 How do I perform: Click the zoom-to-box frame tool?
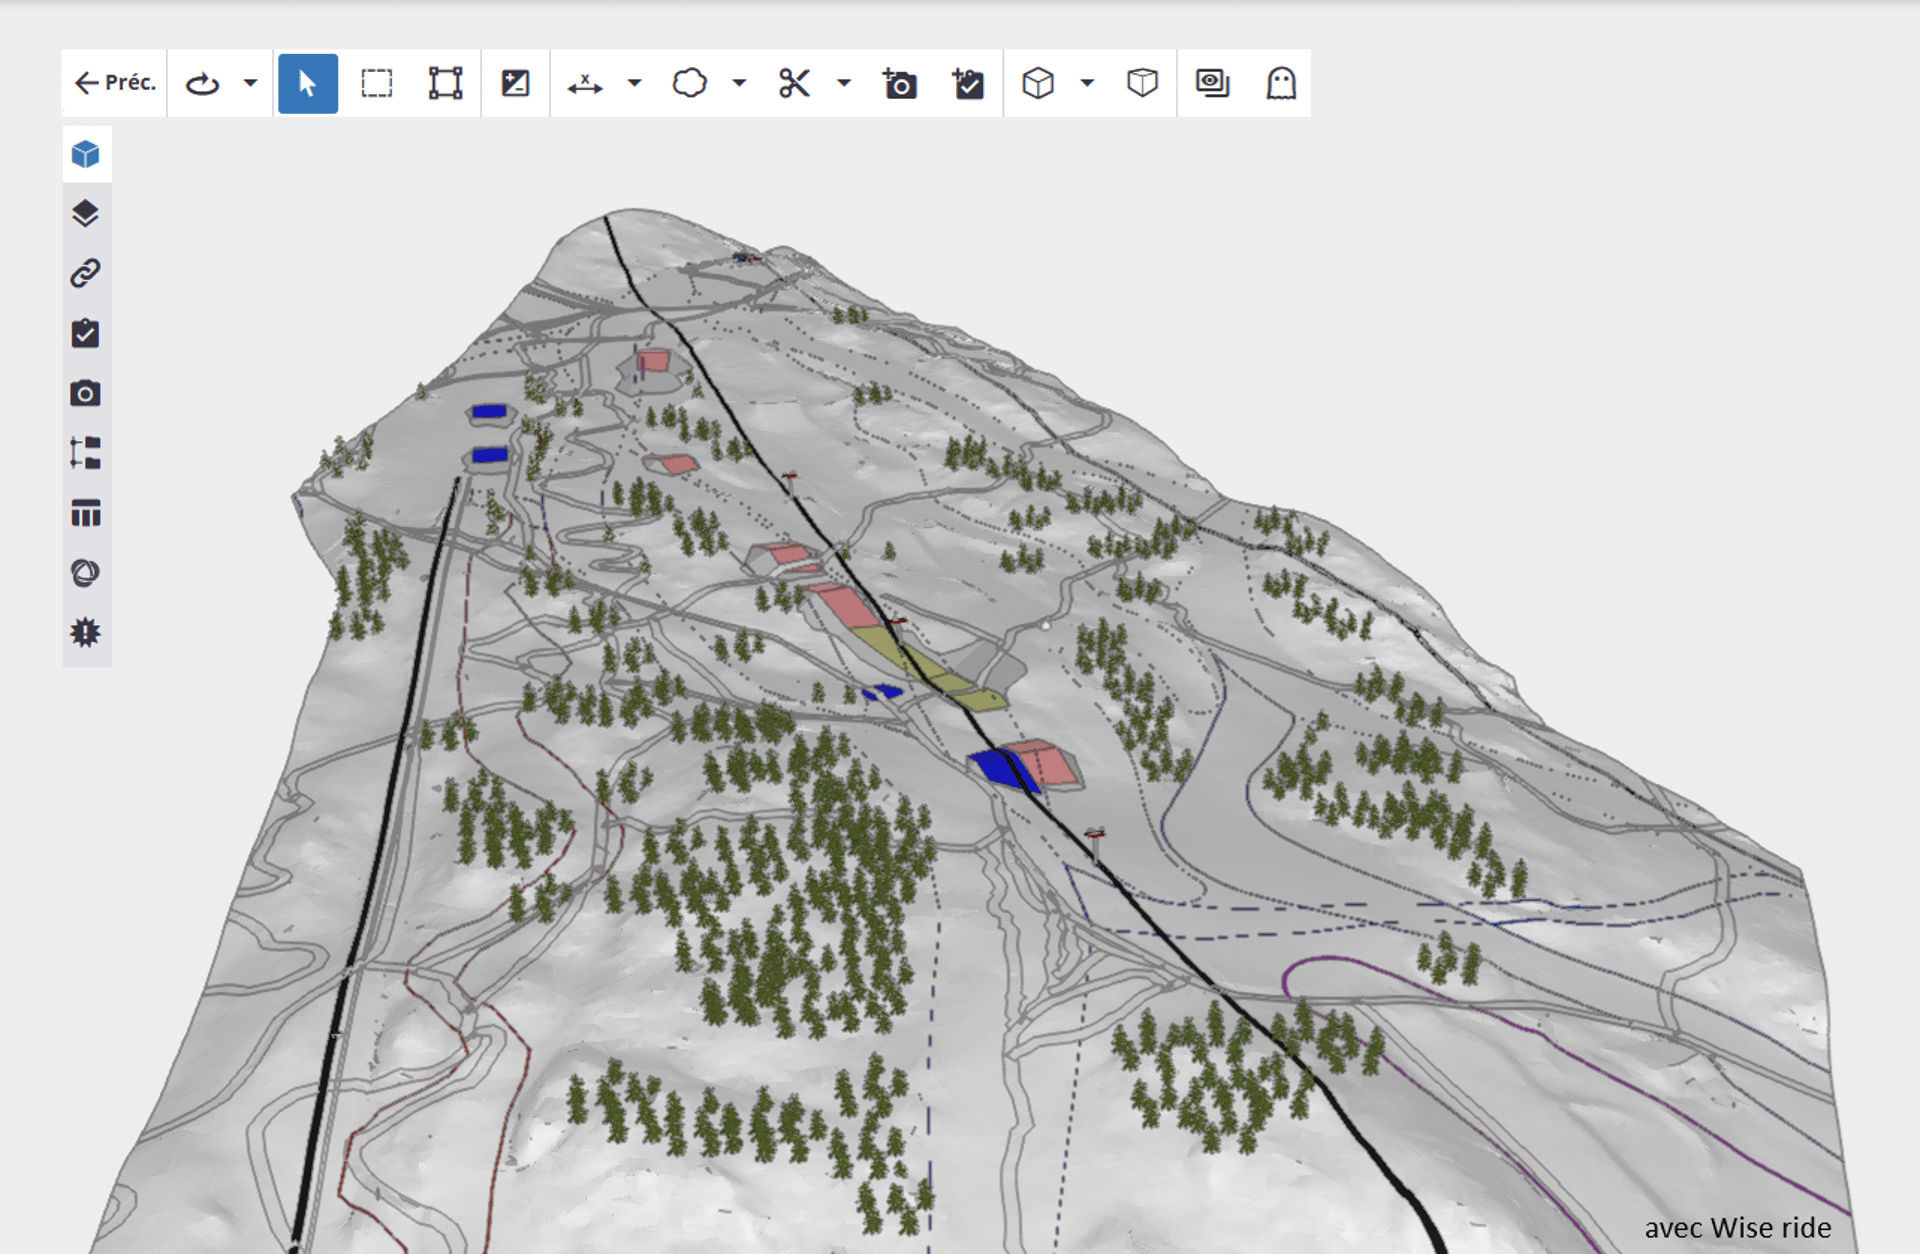coord(445,83)
